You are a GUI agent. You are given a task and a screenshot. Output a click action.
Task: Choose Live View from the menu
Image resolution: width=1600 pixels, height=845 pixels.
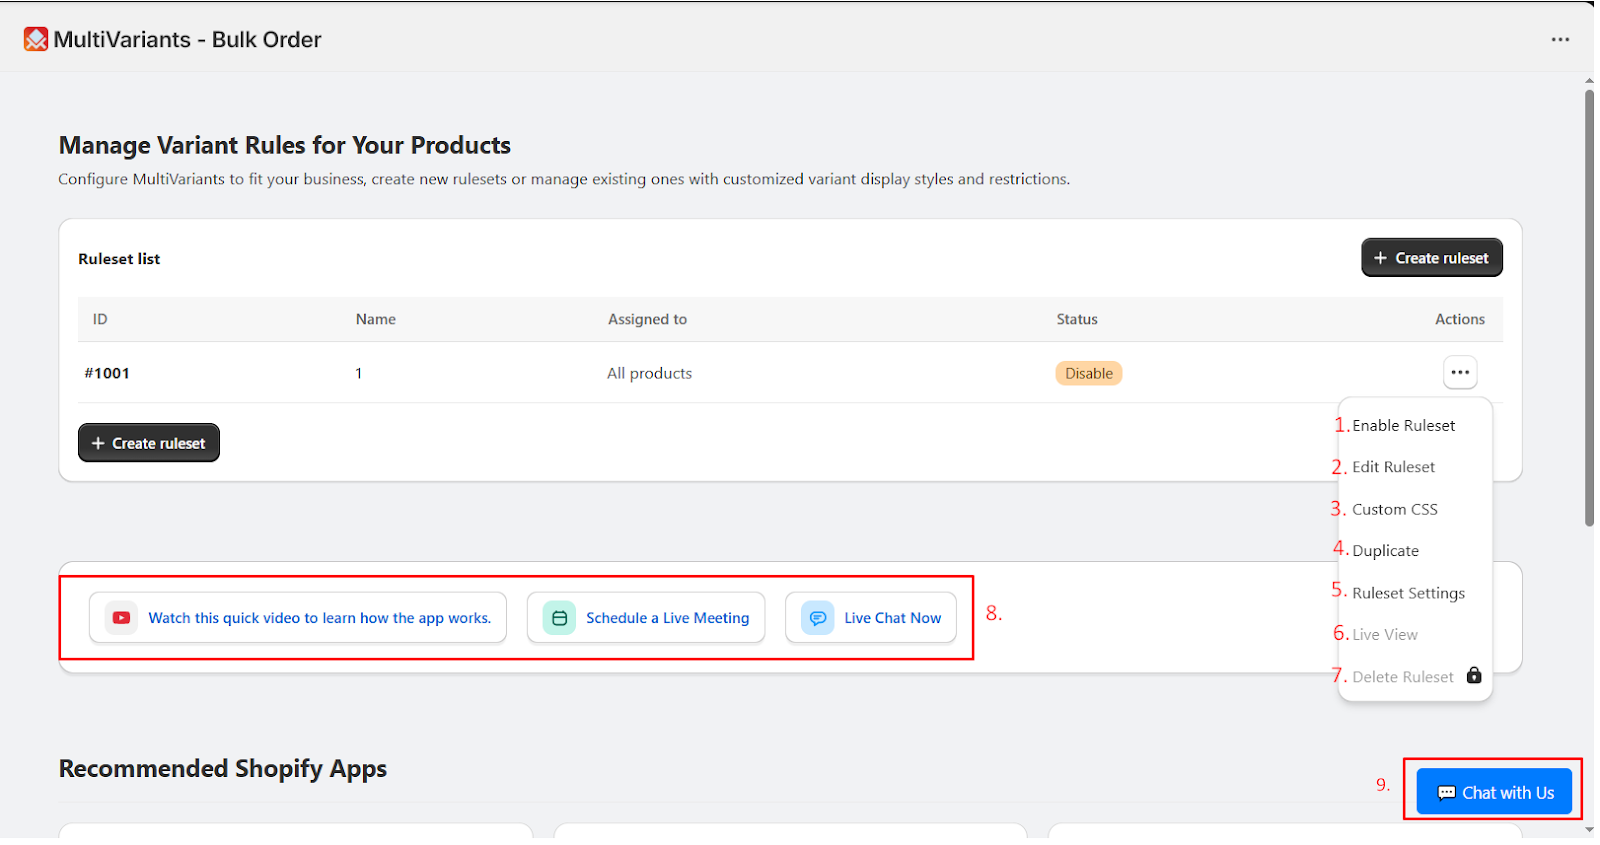[x=1385, y=635]
